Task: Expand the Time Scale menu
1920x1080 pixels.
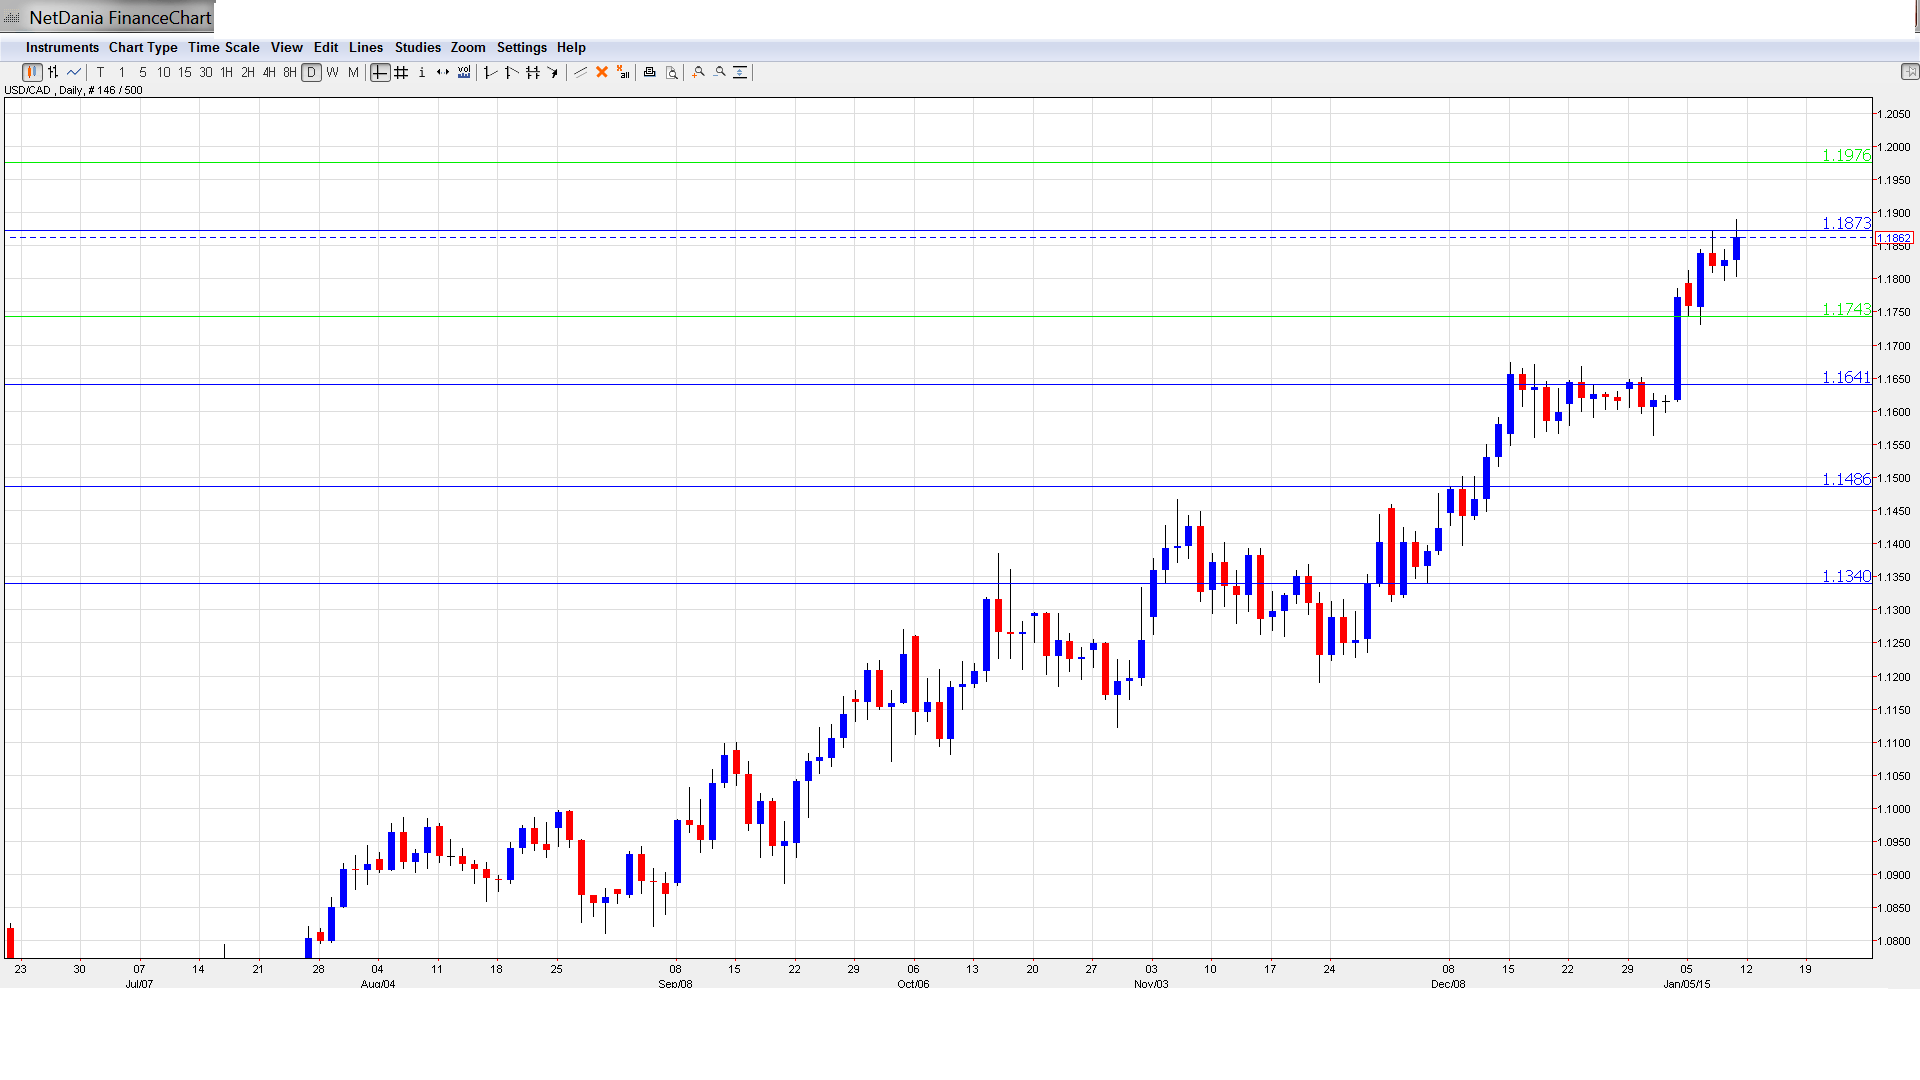Action: [x=223, y=47]
